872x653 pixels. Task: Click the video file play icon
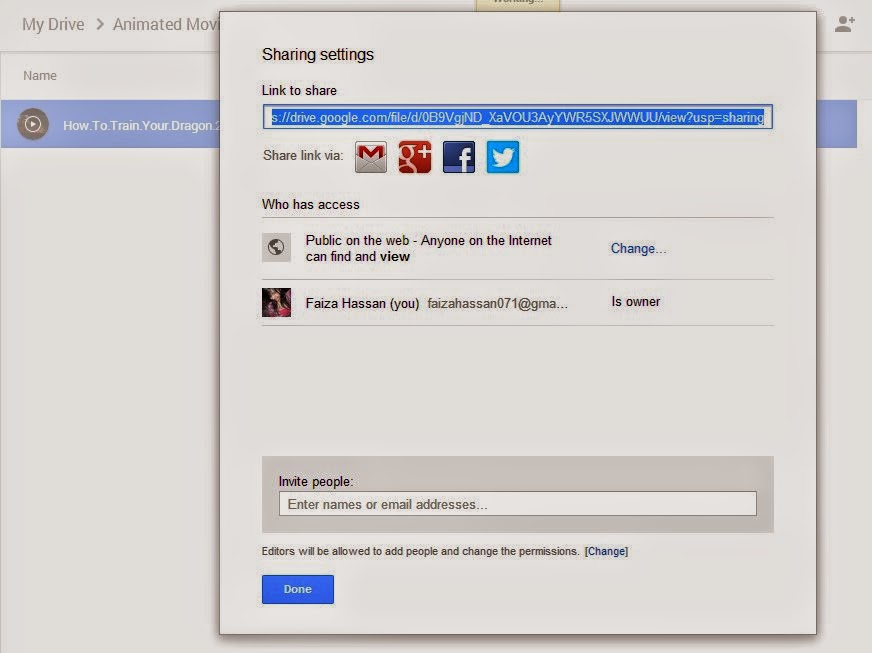(33, 124)
